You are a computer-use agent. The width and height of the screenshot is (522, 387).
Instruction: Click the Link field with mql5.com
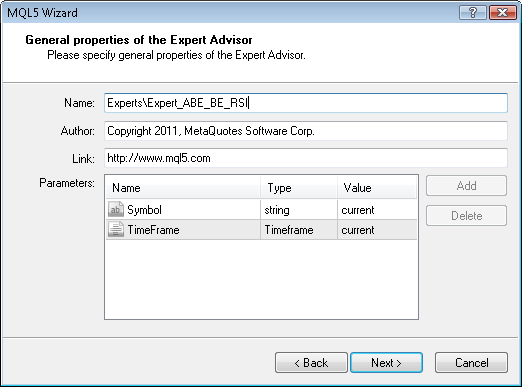coord(306,158)
